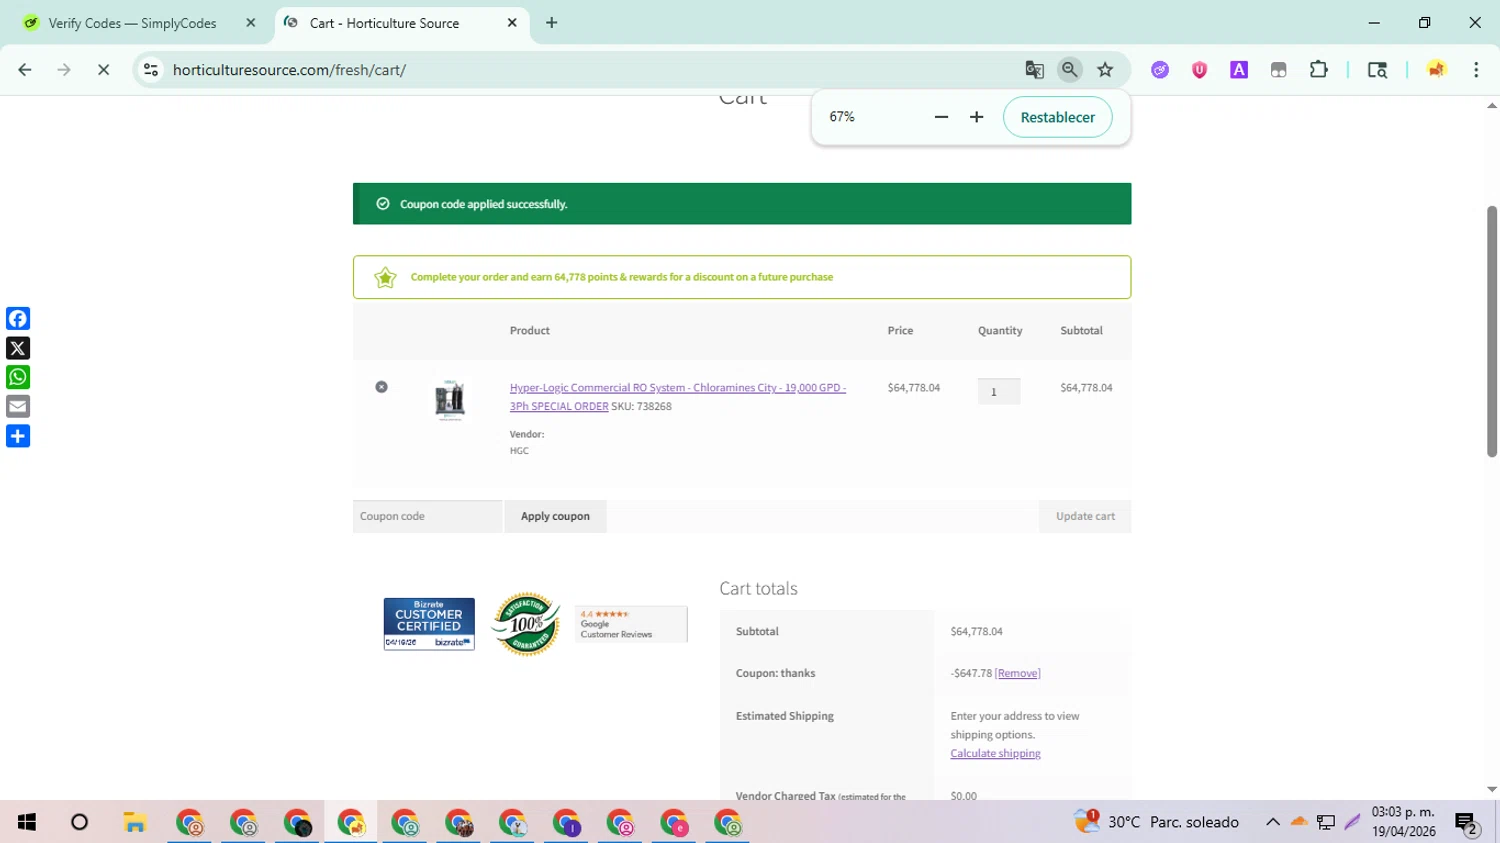
Task: Click the Google Customer Reviews badge
Action: (x=631, y=624)
